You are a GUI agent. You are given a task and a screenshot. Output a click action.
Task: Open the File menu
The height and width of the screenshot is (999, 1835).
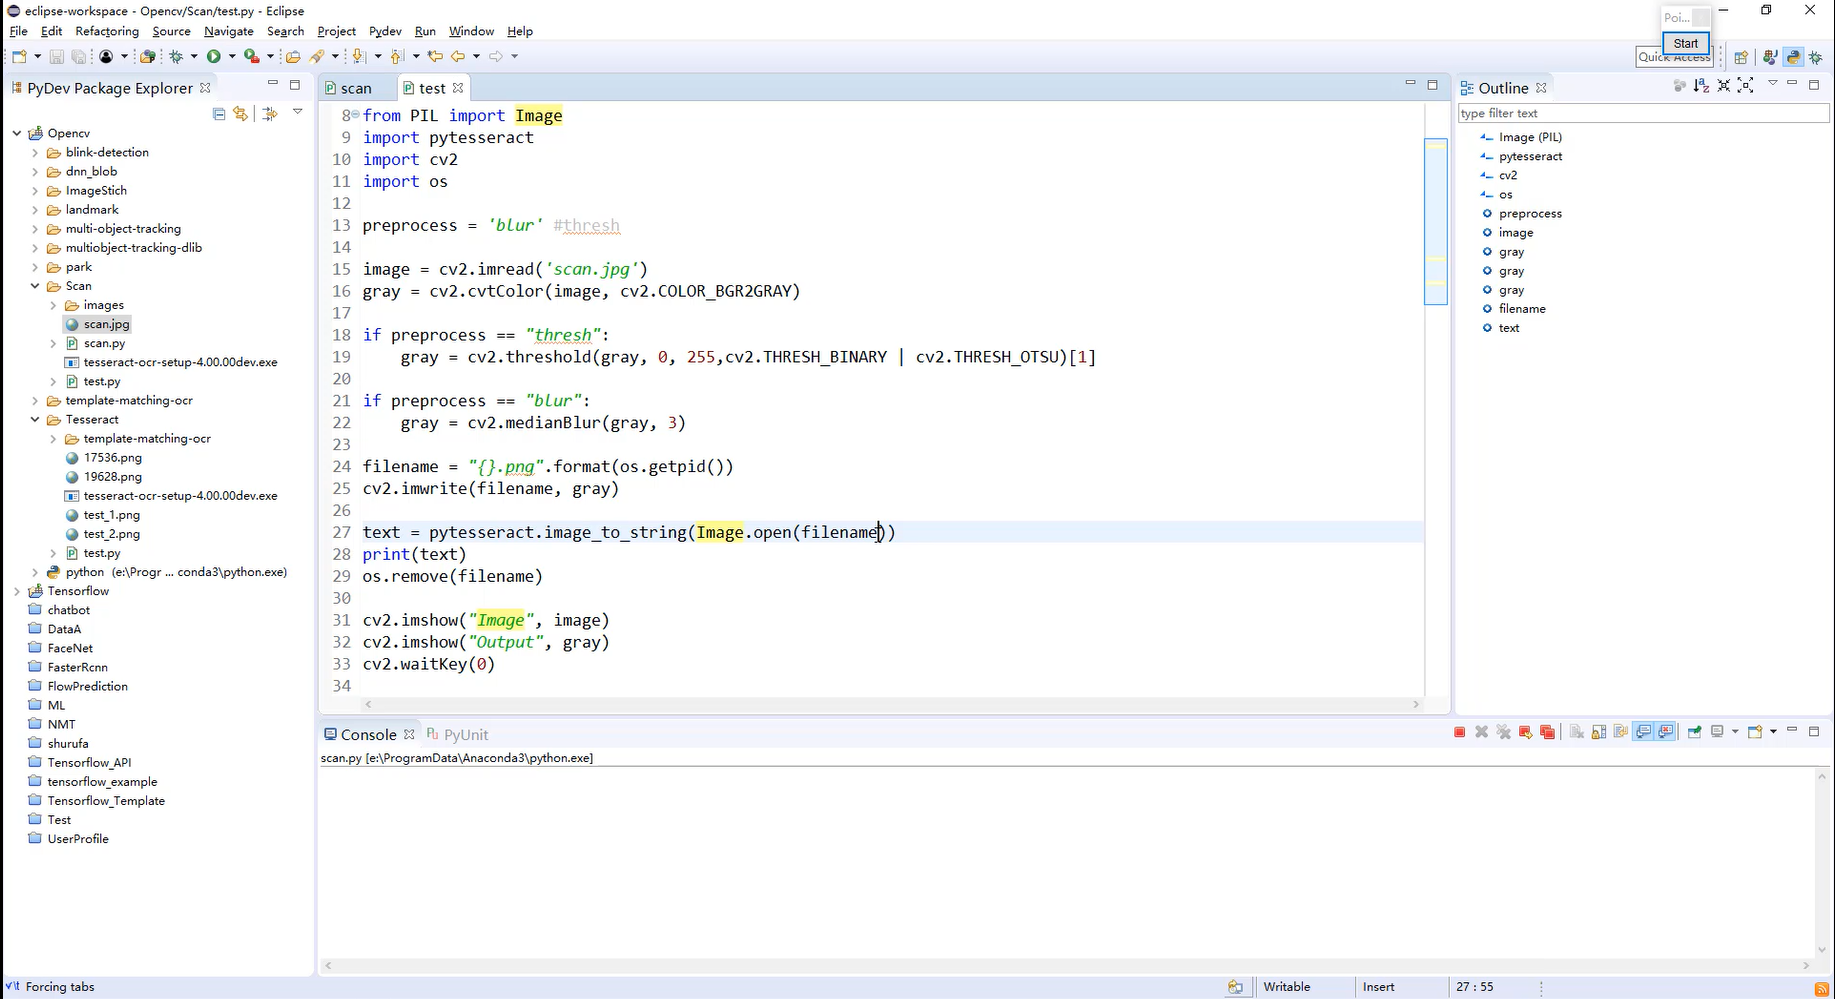click(18, 31)
